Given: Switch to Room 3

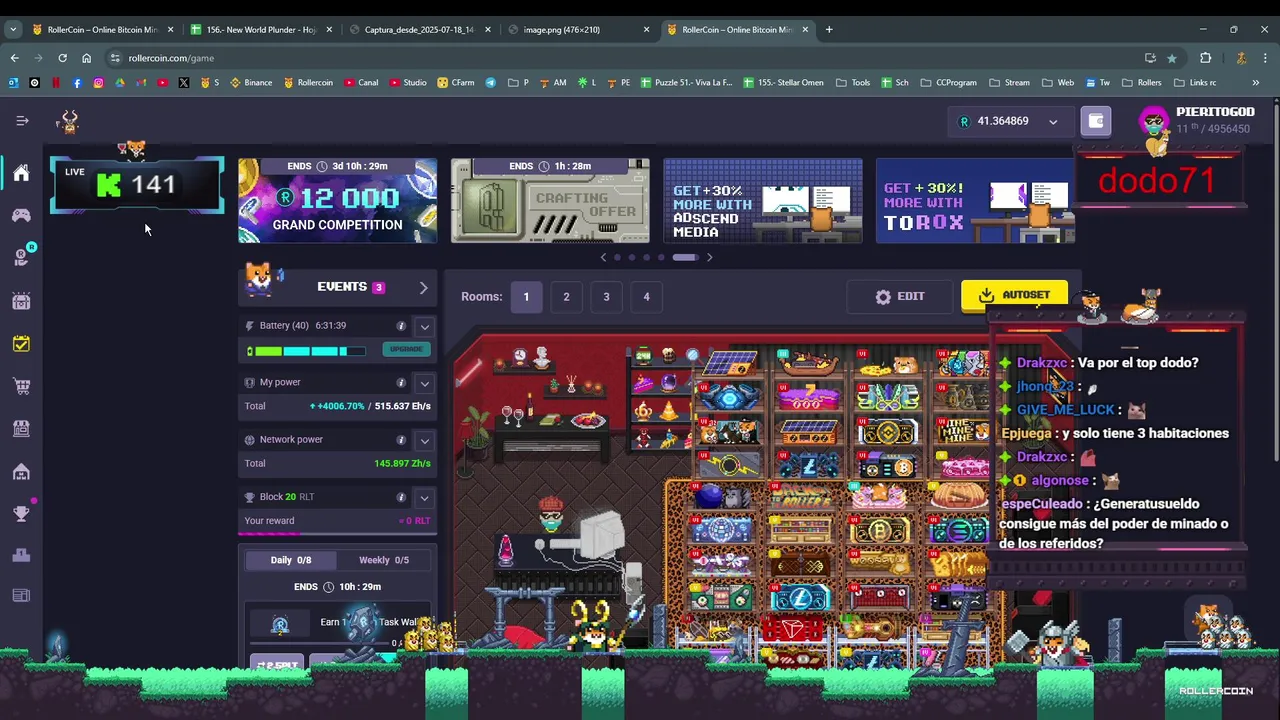Looking at the screenshot, I should (606, 297).
